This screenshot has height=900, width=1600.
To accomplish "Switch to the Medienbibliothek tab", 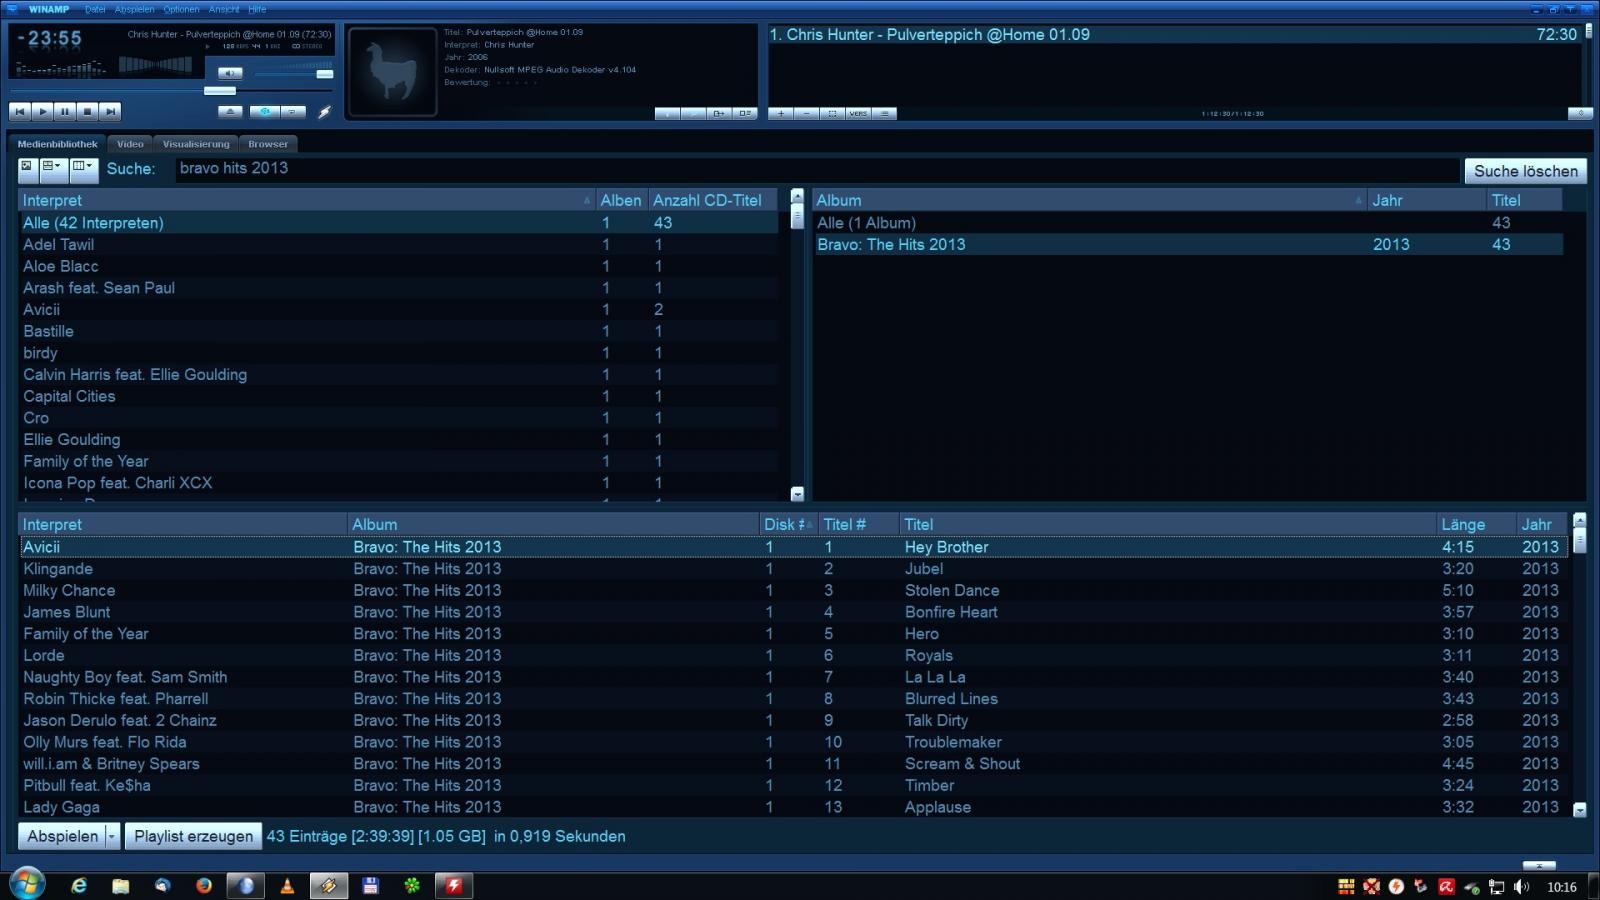I will click(57, 144).
